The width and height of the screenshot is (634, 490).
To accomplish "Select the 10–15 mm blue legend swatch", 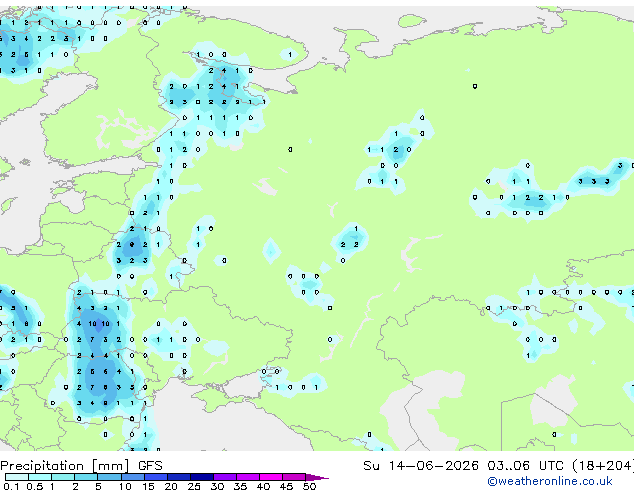I will pyautogui.click(x=133, y=477).
